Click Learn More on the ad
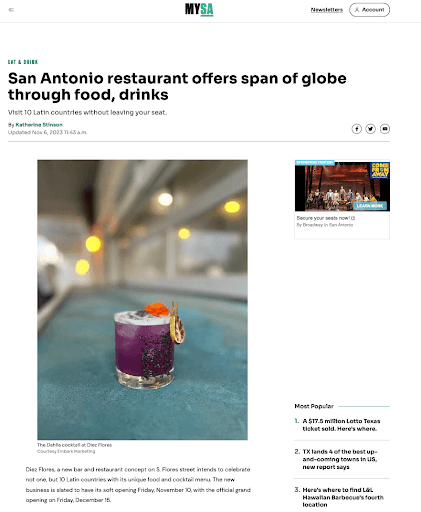This screenshot has height=512, width=421. [370, 206]
